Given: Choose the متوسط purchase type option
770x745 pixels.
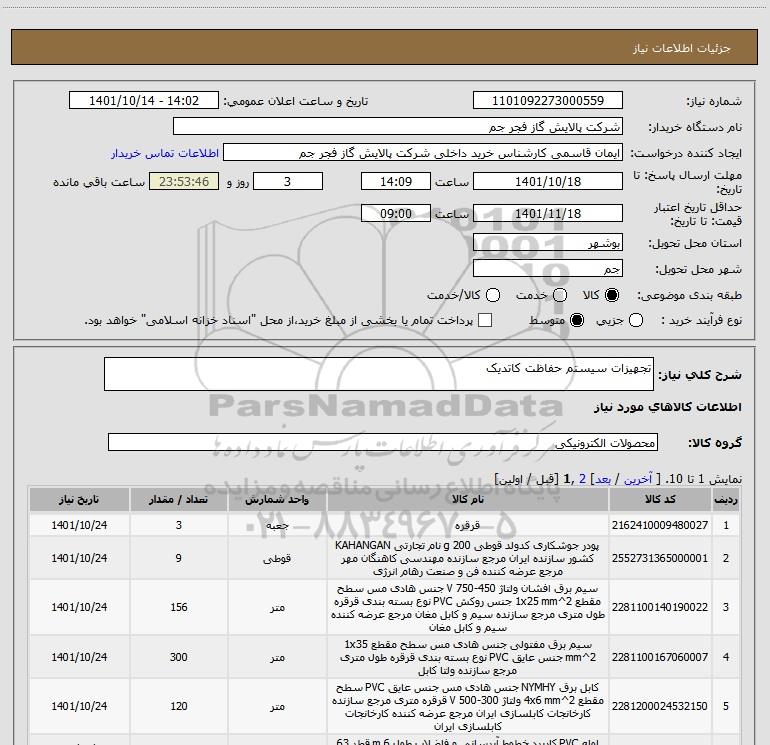Looking at the screenshot, I should click(x=577, y=320).
